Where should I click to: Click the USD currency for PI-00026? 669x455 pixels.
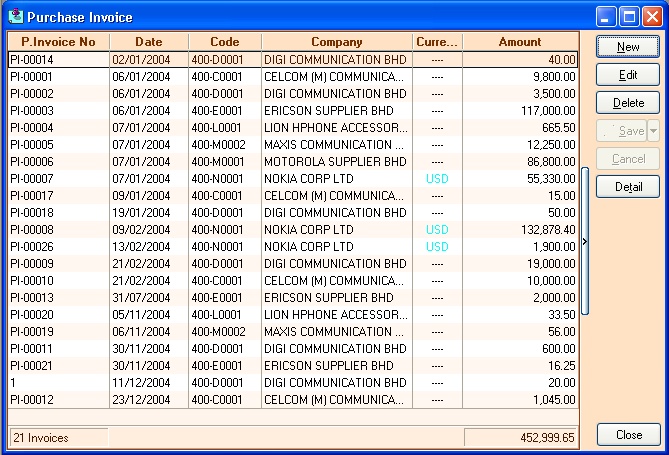(437, 247)
